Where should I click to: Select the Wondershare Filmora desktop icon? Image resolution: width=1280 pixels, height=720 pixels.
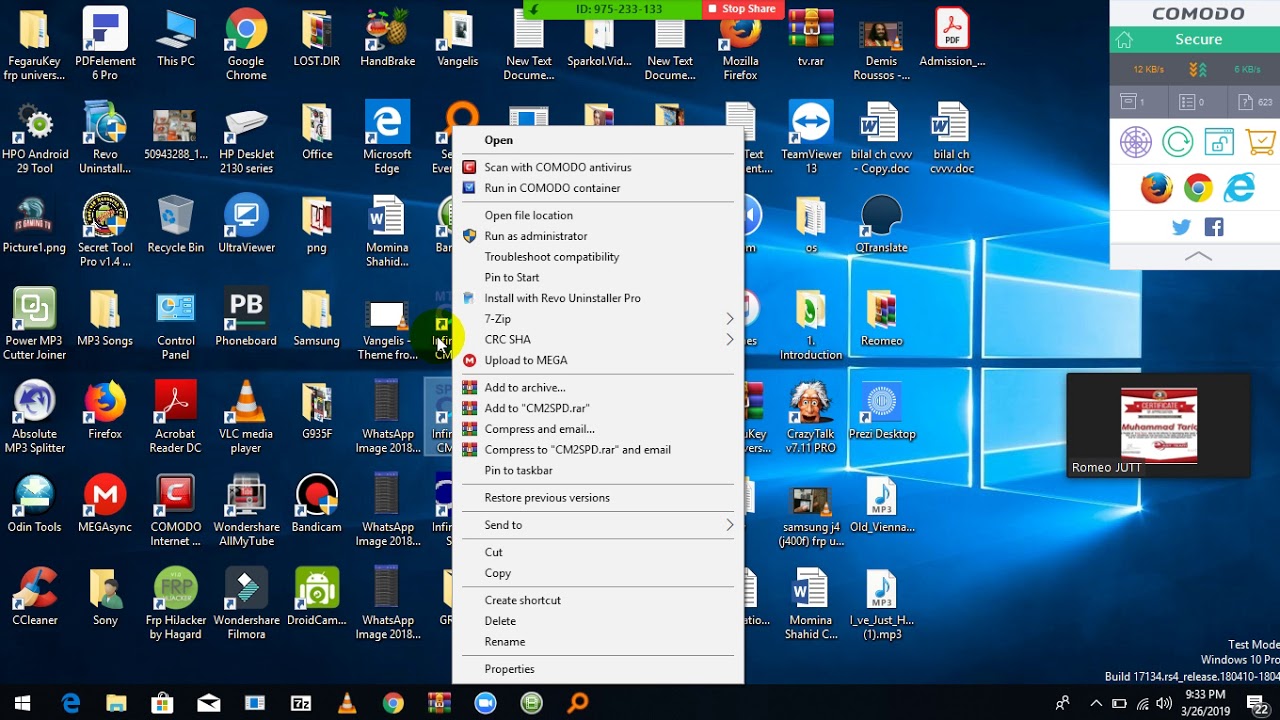pyautogui.click(x=246, y=604)
